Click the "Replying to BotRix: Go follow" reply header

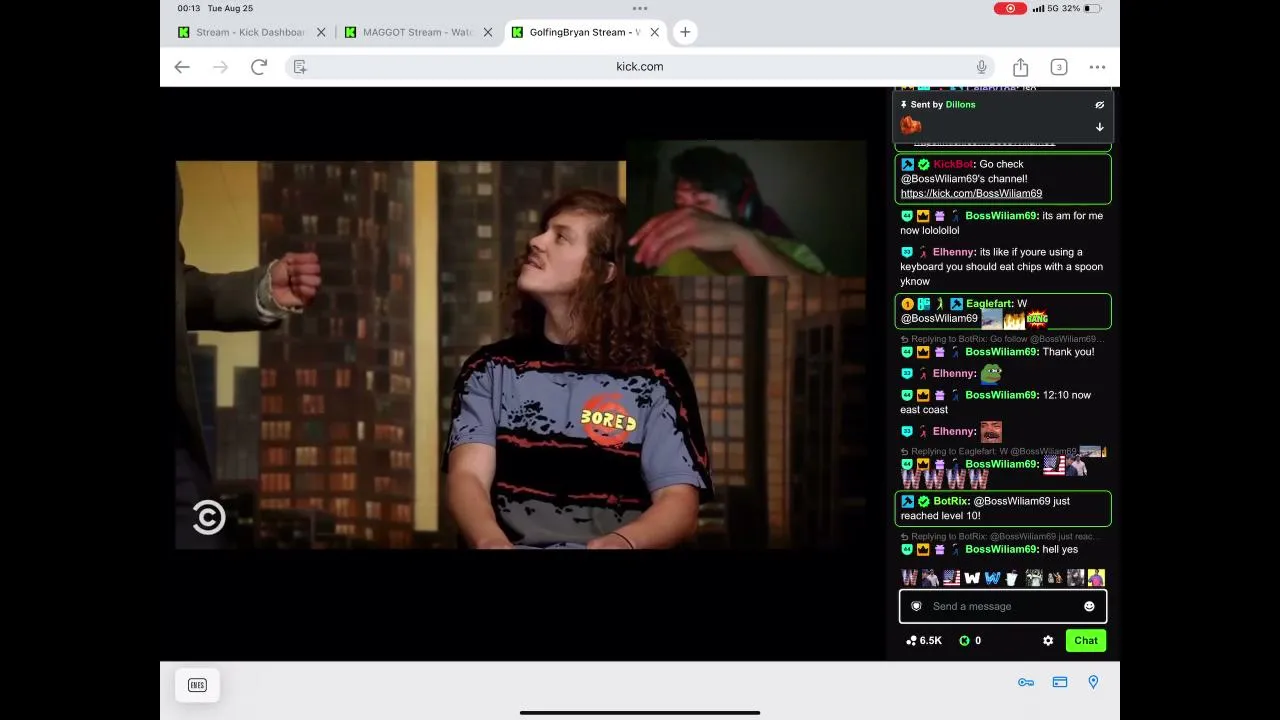point(1002,339)
